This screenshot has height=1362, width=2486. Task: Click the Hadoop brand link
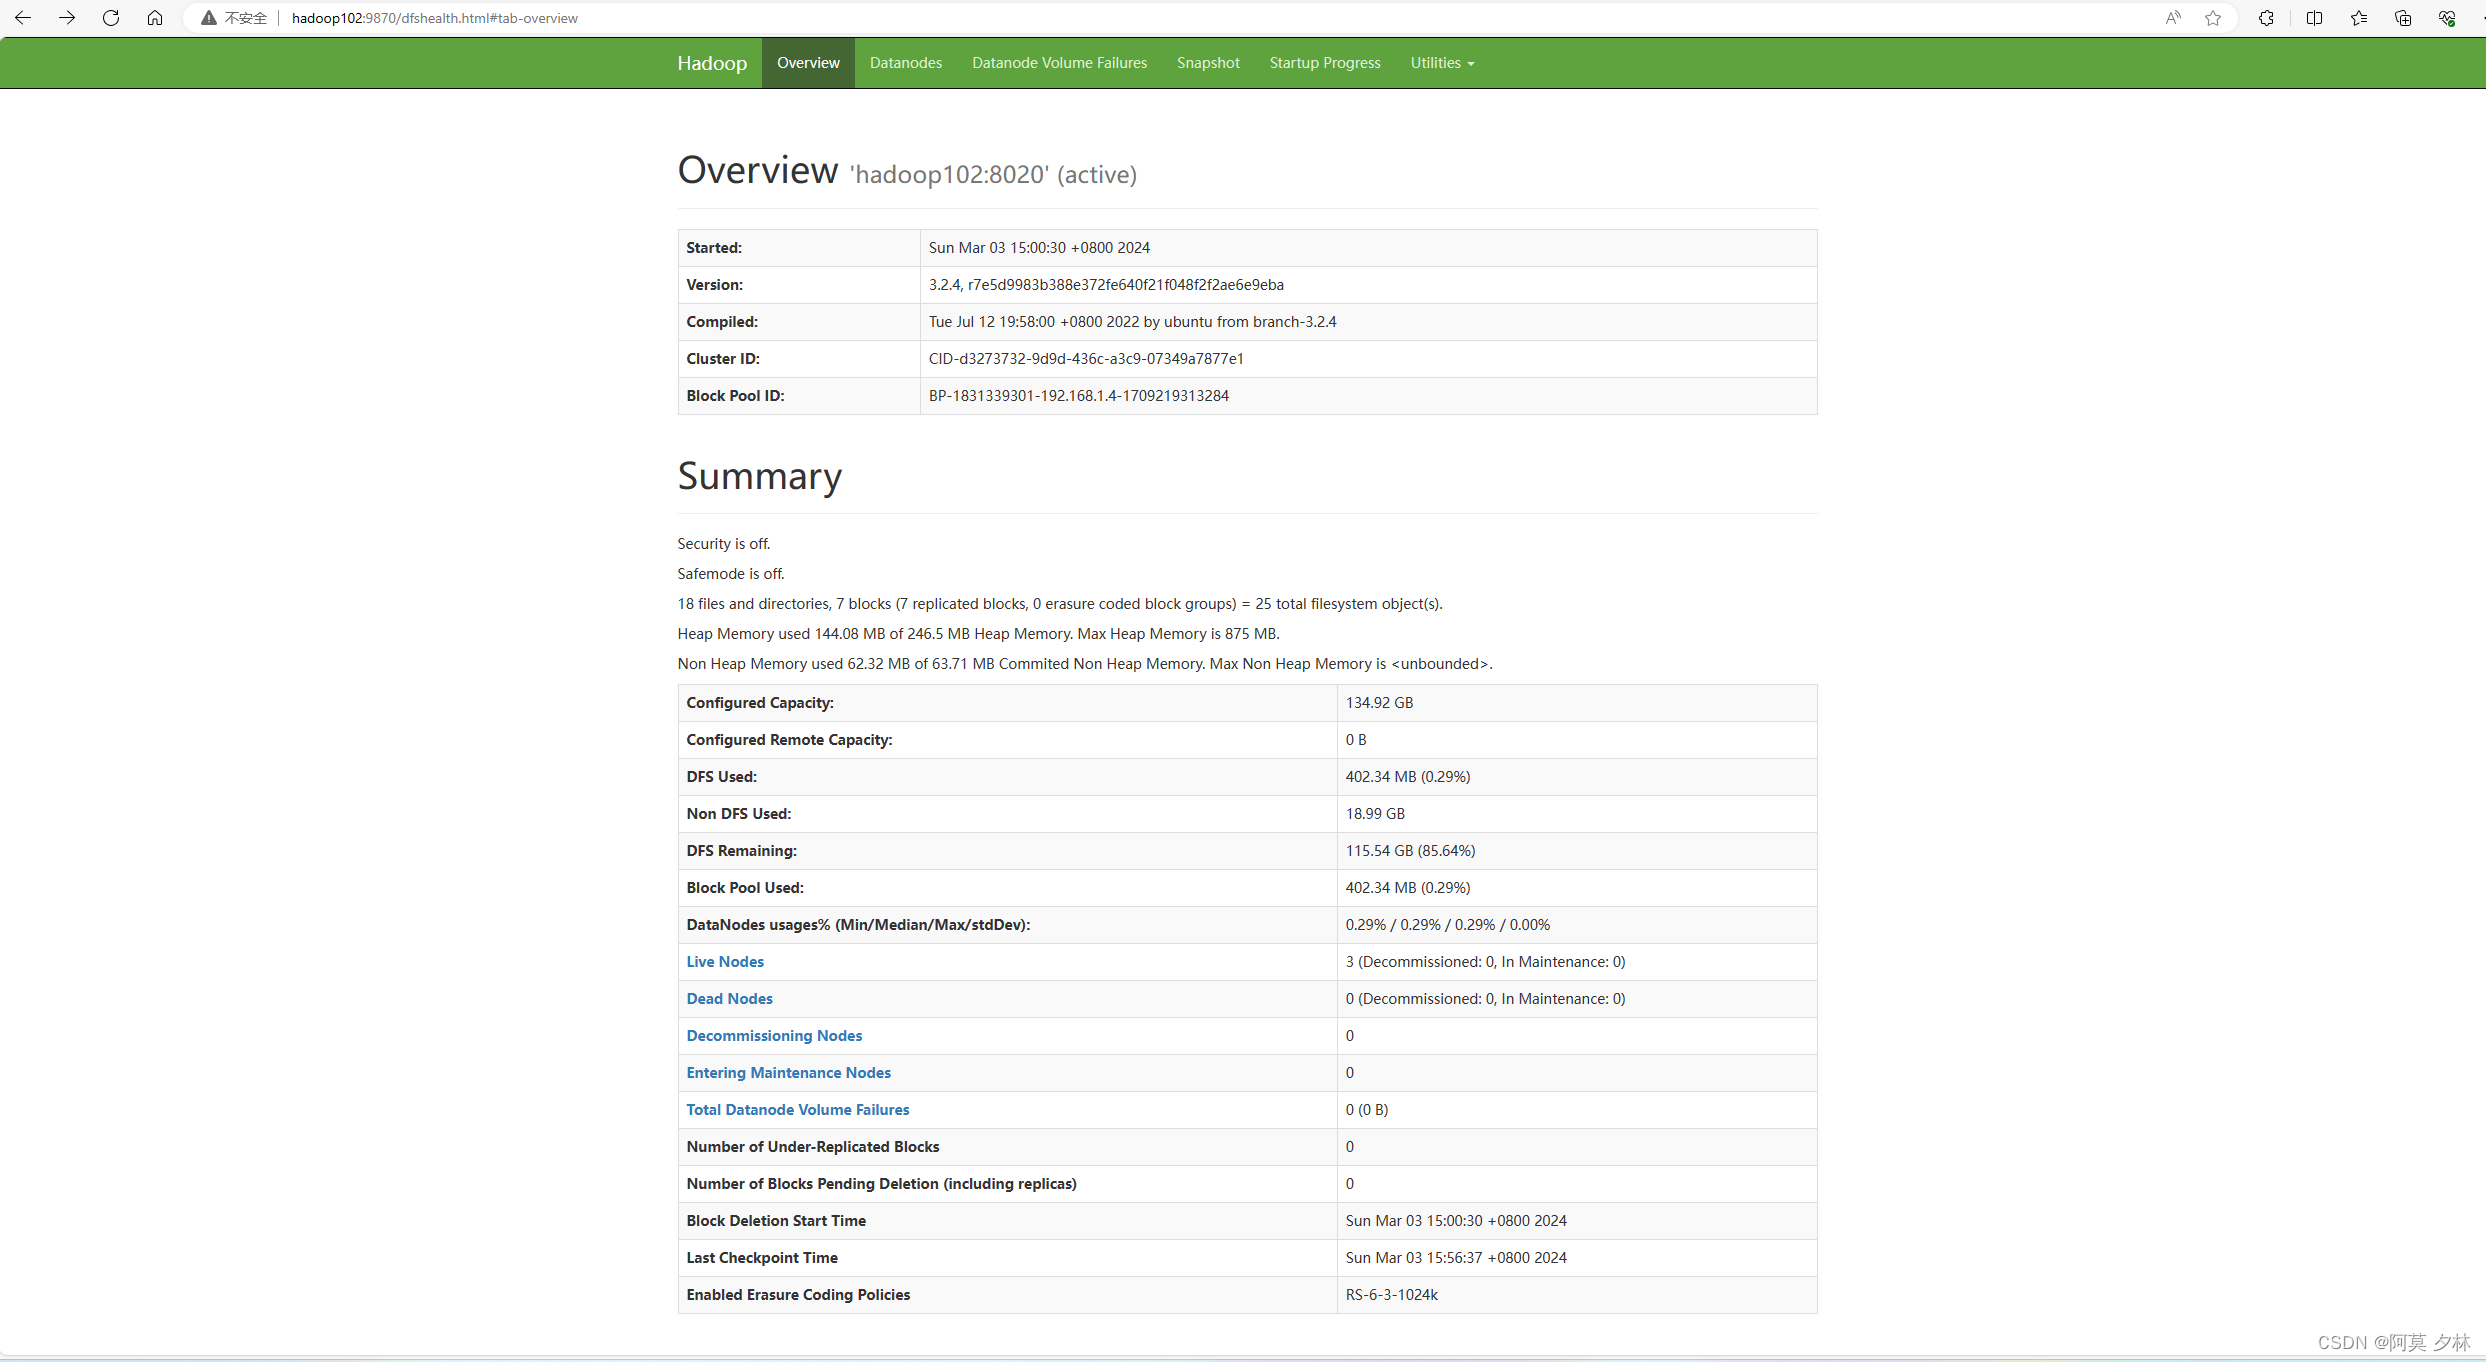(711, 63)
